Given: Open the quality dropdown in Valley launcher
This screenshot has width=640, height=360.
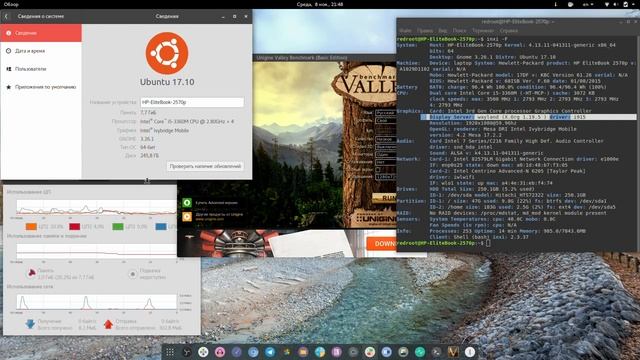Looking at the screenshot, I should [386, 139].
